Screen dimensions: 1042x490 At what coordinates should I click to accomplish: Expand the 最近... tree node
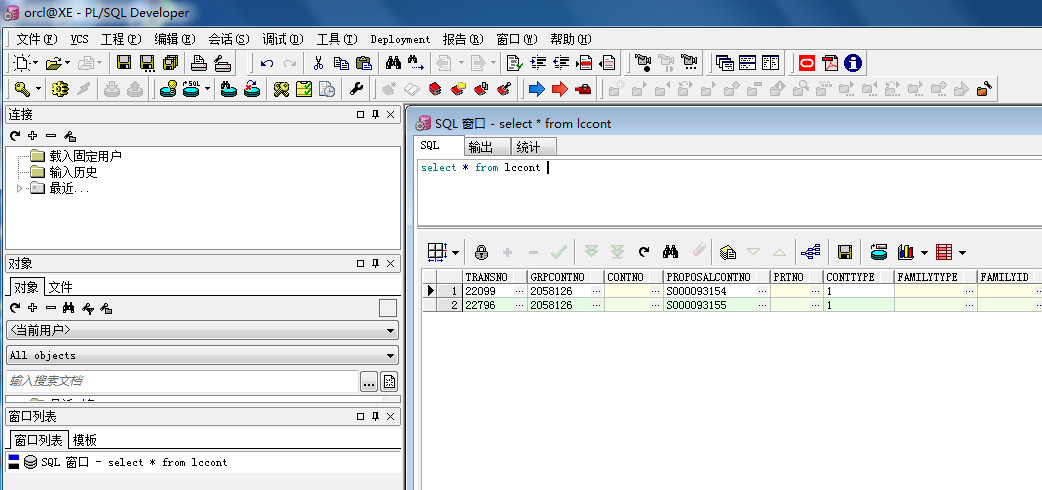[x=19, y=189]
